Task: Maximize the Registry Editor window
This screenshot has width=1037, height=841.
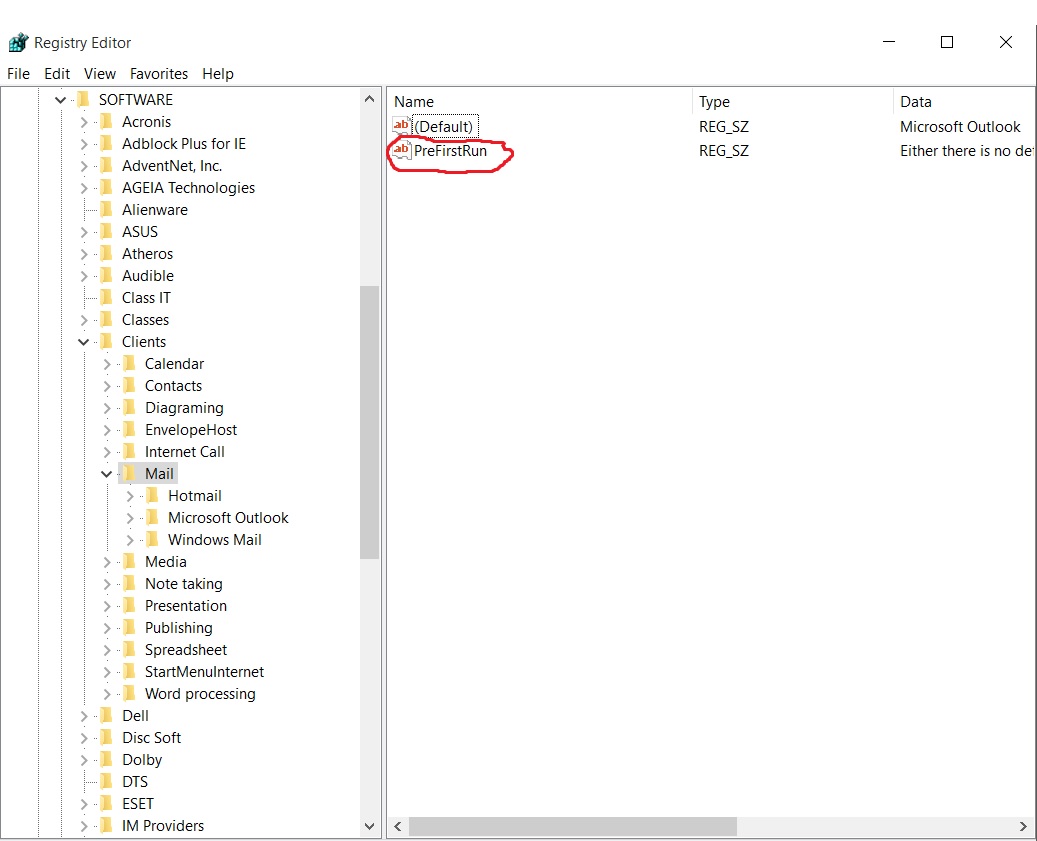Action: pyautogui.click(x=947, y=42)
